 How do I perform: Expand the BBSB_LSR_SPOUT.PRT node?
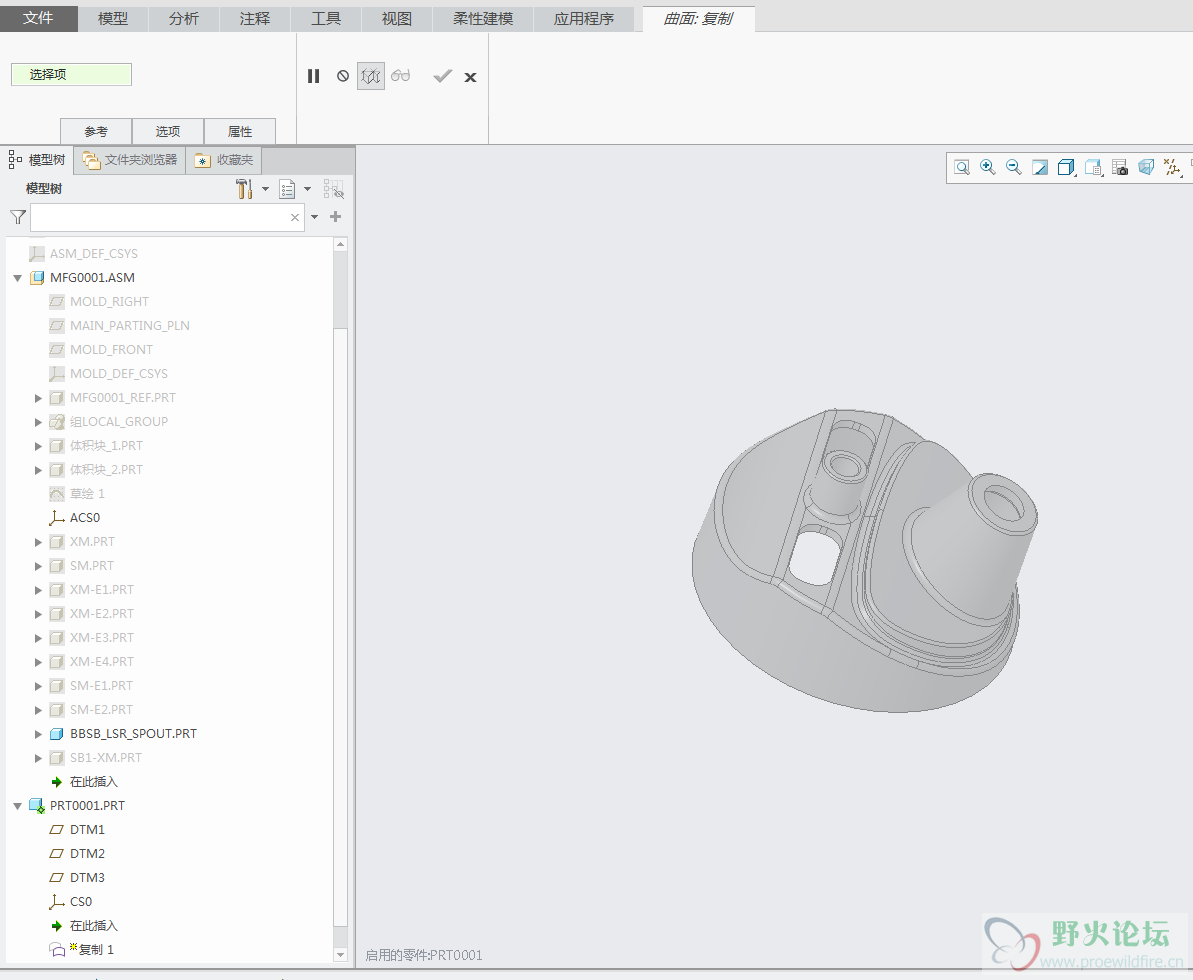[x=38, y=734]
